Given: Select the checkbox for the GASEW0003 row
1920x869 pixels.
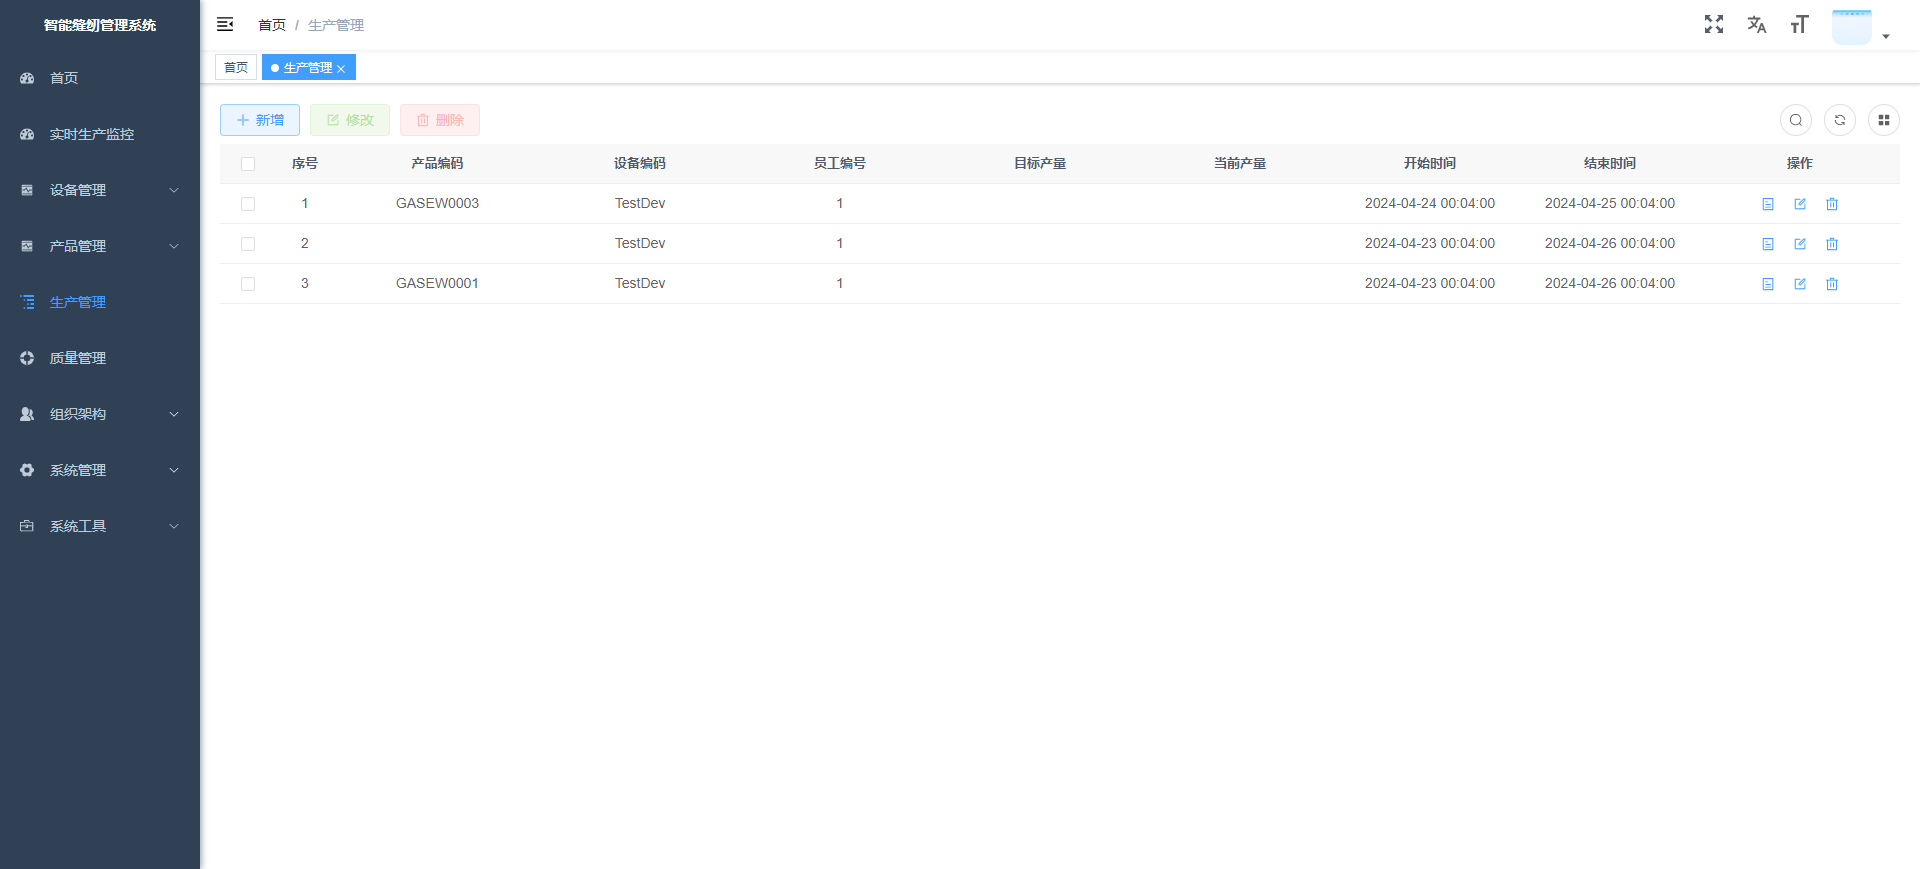Looking at the screenshot, I should coord(248,204).
